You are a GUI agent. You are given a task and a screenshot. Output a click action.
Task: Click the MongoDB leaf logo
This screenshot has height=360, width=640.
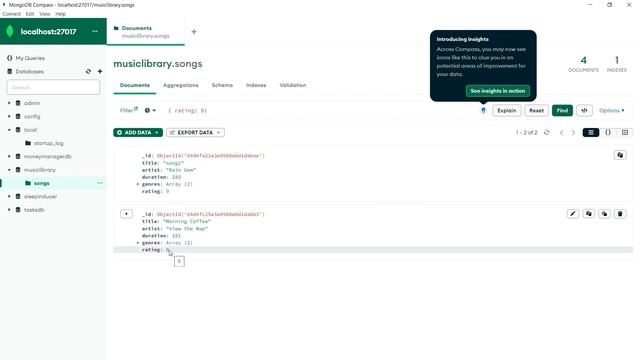[x=10, y=31]
